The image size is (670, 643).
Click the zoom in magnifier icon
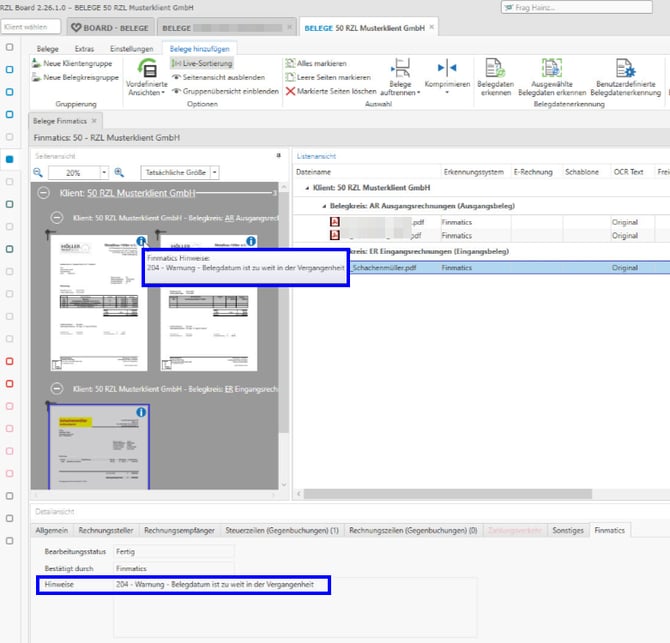click(x=119, y=172)
